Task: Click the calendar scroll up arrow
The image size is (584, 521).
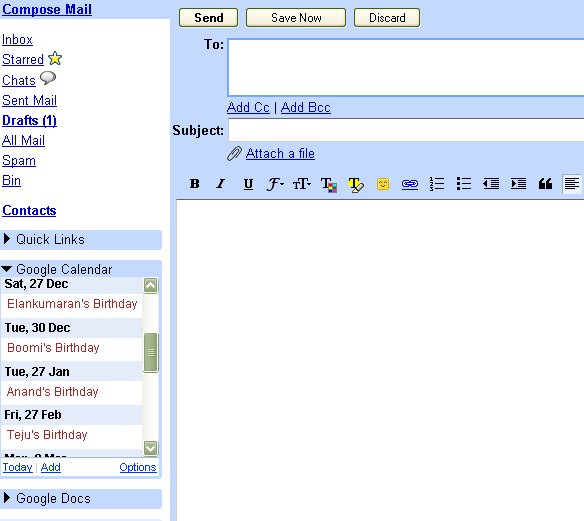Action: click(x=150, y=286)
